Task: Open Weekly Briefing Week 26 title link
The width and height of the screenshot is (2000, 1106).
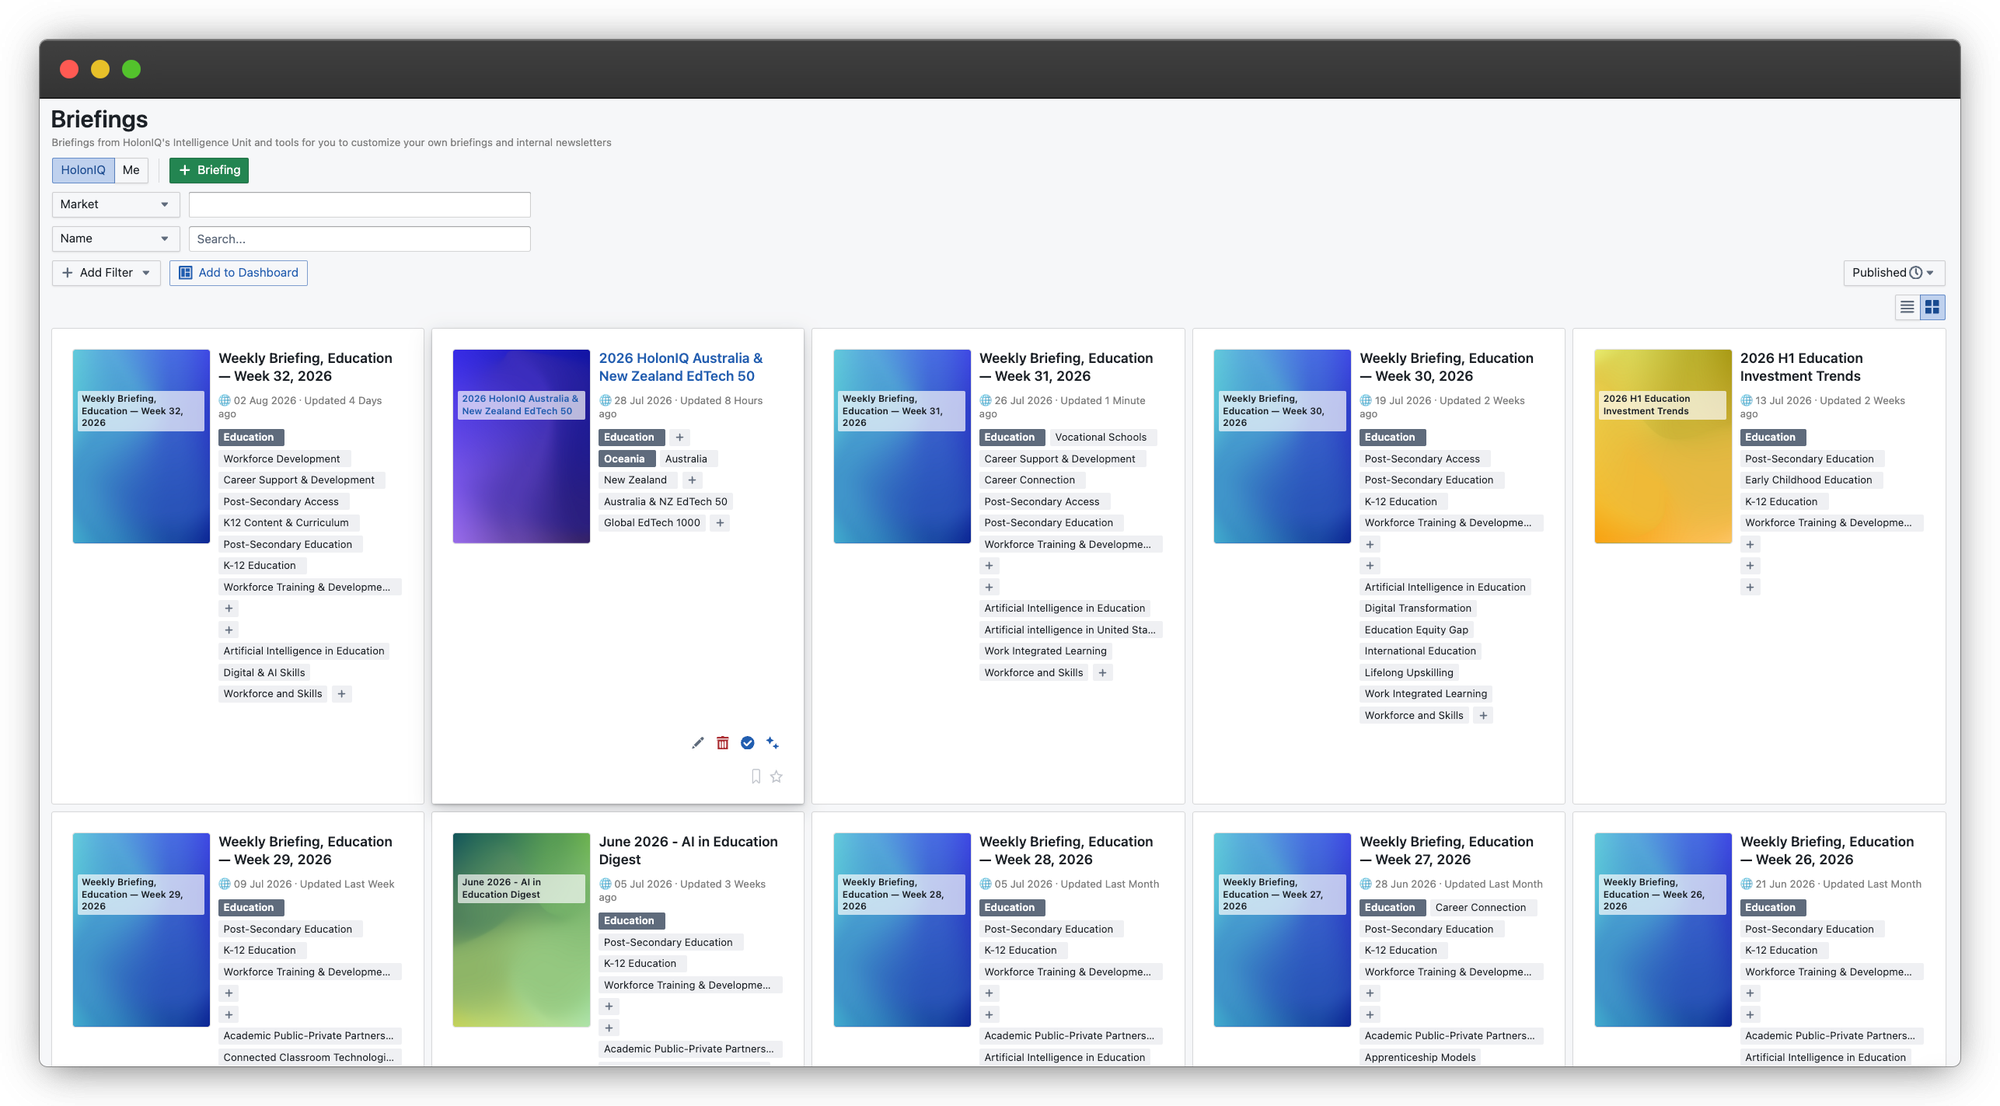Action: [x=1827, y=851]
